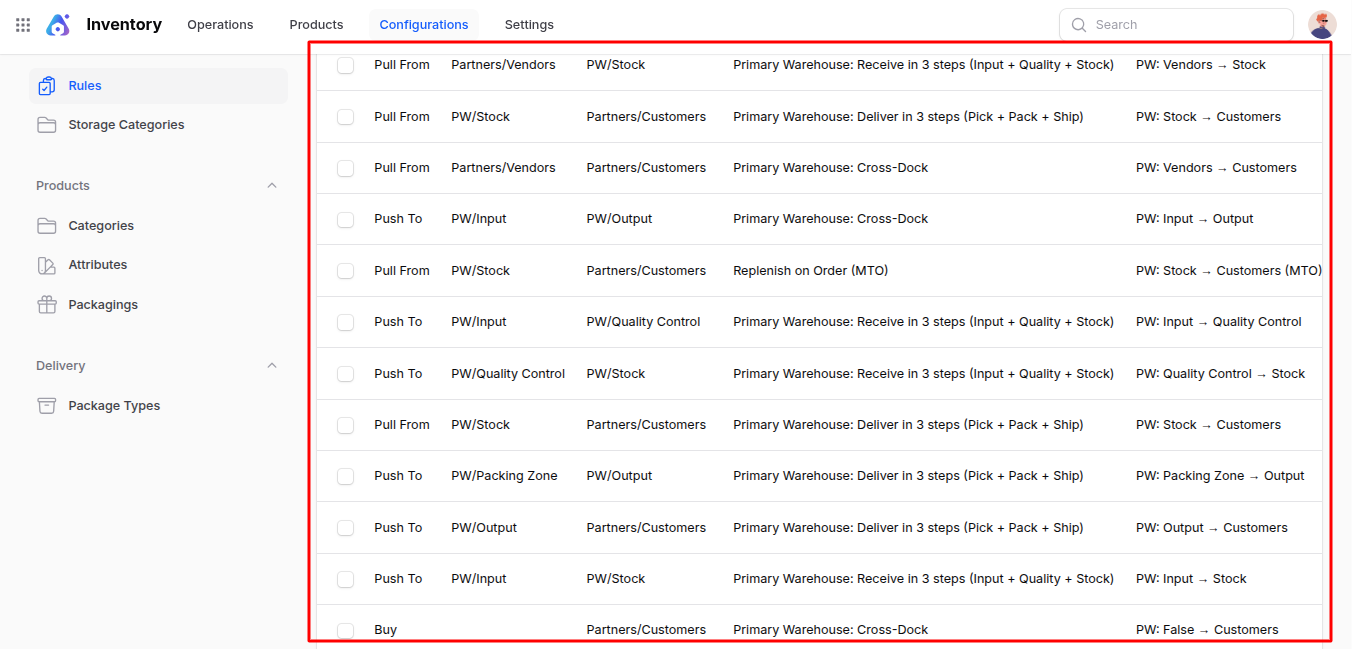1352x649 pixels.
Task: Collapse the Products sidebar section
Action: pyautogui.click(x=272, y=186)
